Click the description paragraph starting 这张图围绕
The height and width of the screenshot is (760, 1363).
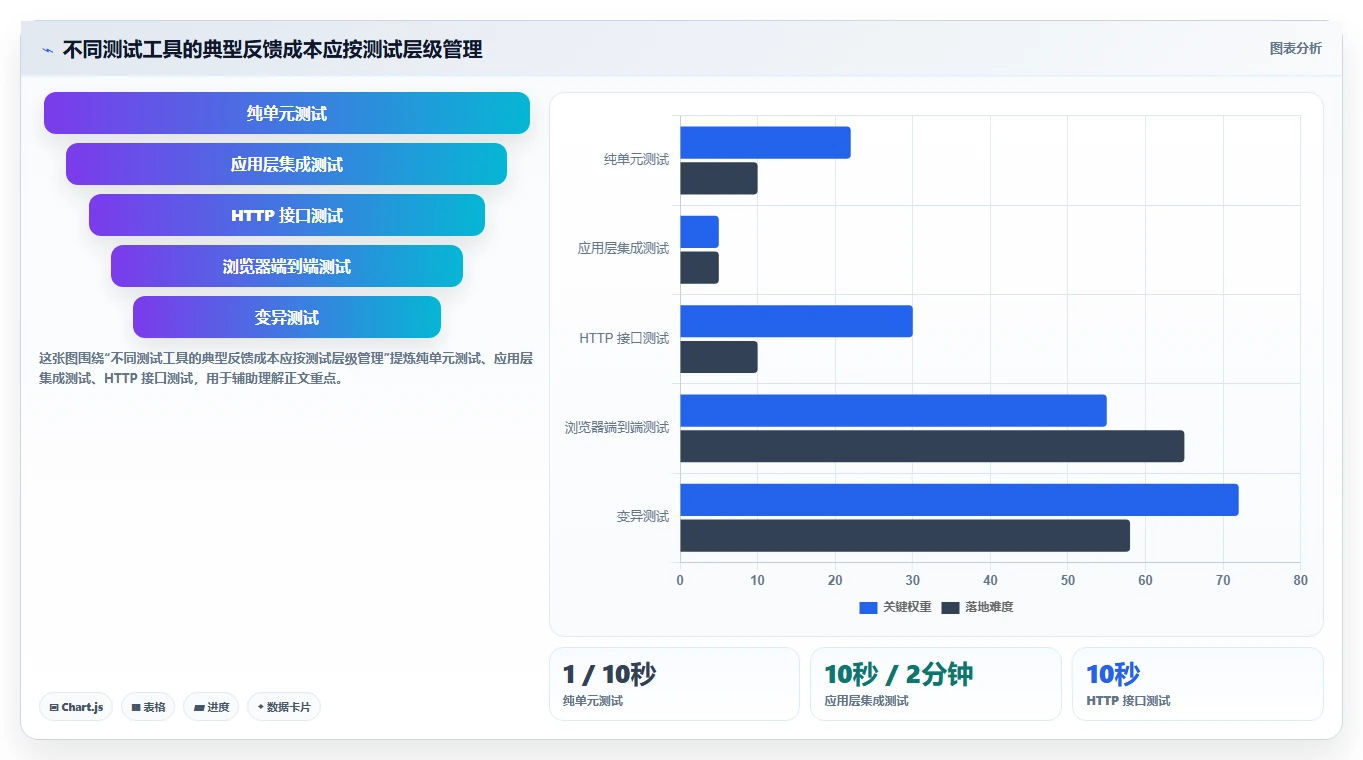[286, 368]
